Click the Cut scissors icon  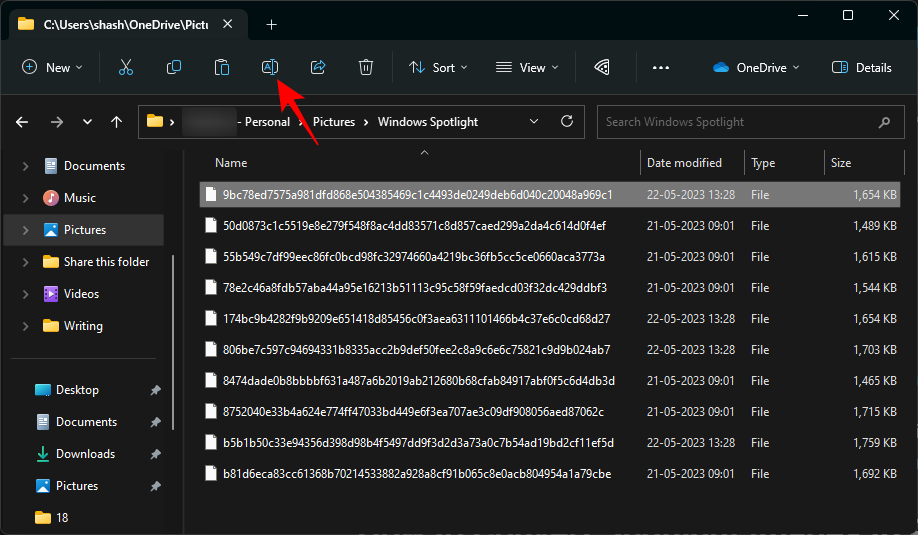coord(126,67)
